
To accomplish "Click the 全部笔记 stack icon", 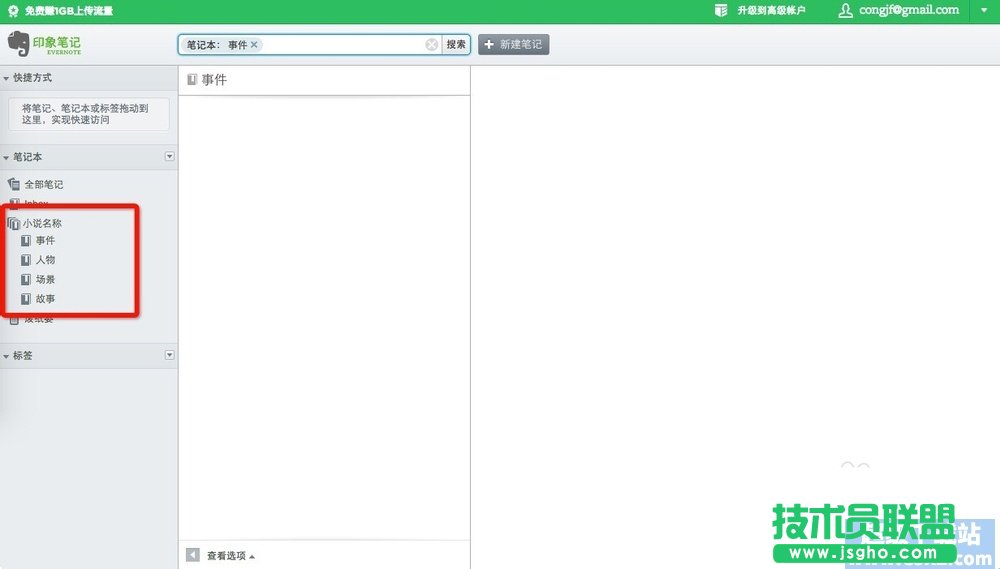I will point(13,184).
